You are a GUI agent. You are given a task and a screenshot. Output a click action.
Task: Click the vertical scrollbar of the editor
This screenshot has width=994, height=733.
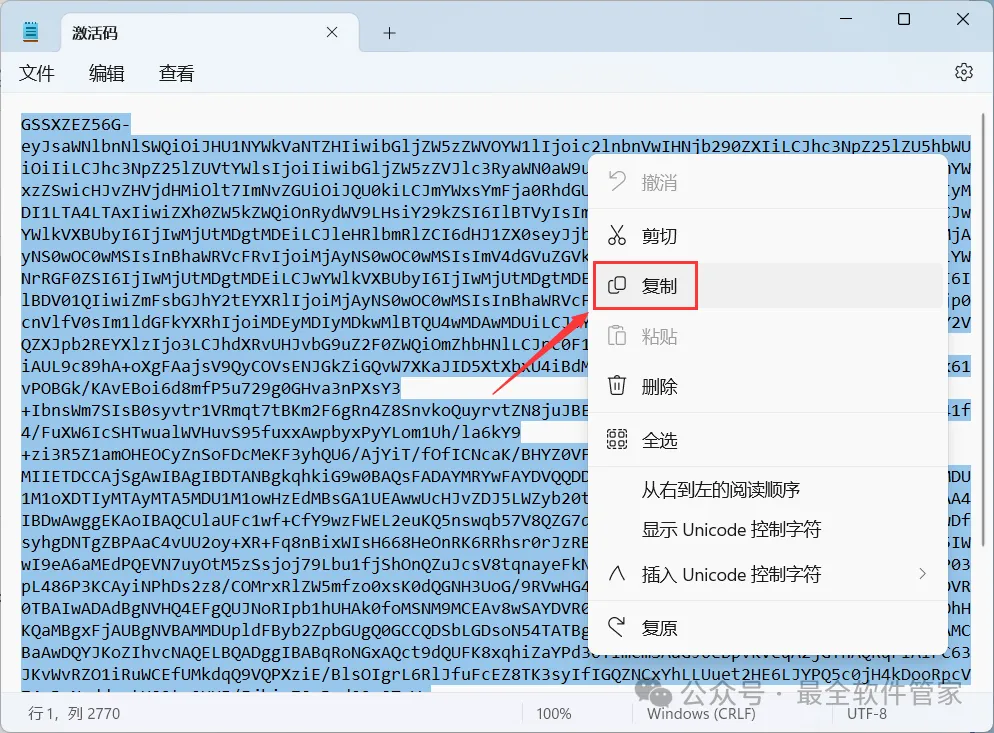tap(983, 330)
